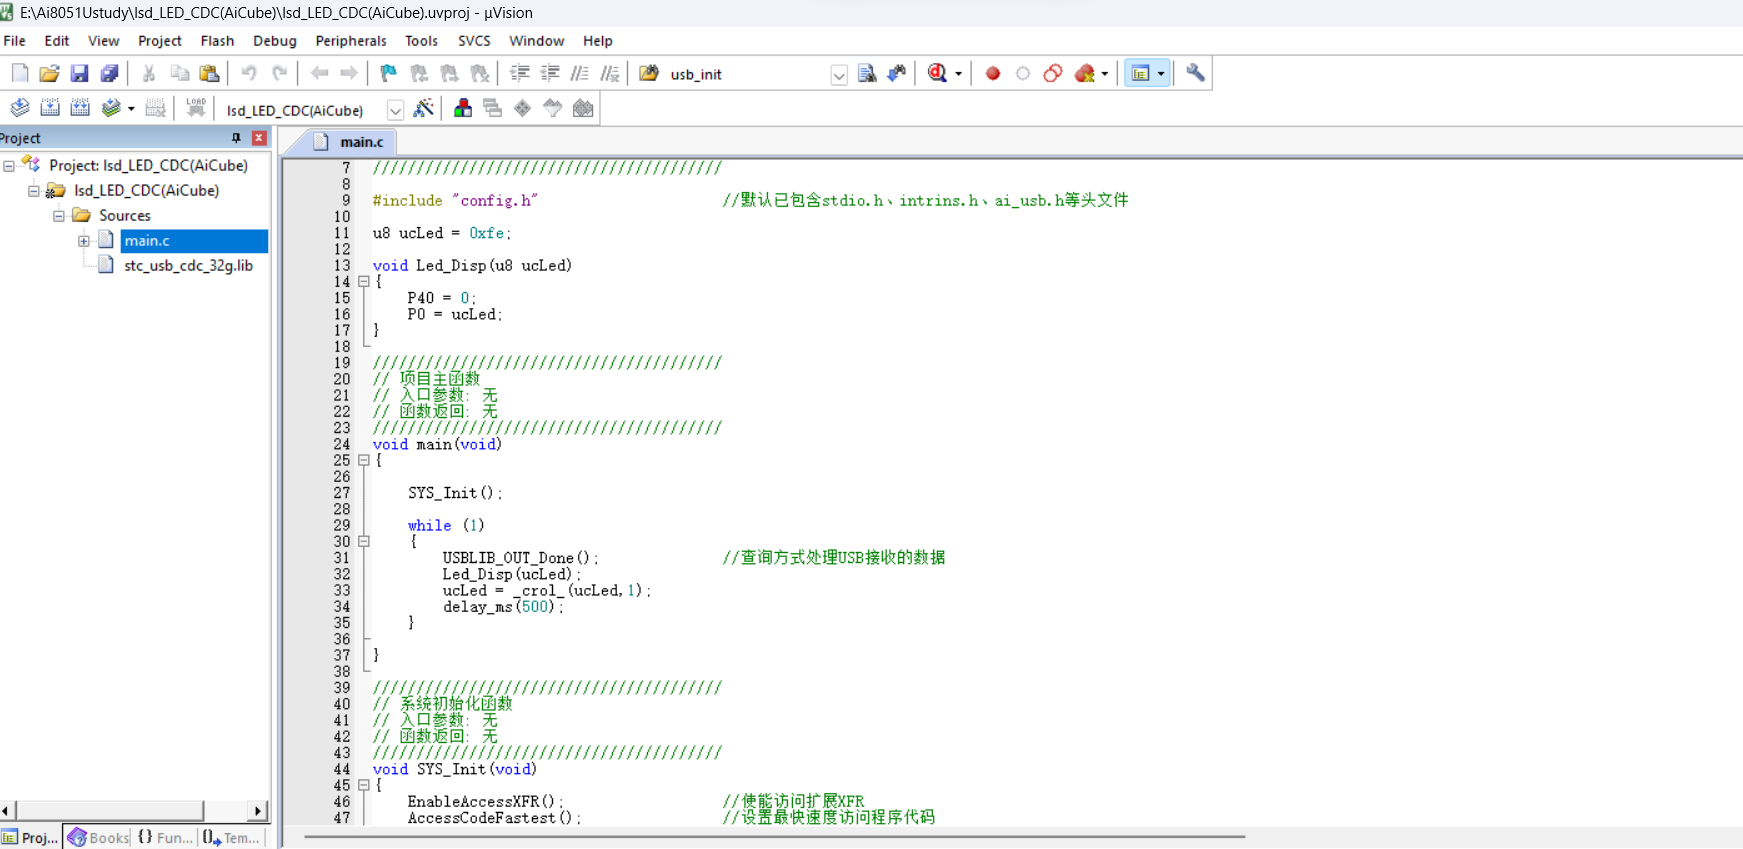The height and width of the screenshot is (849, 1743).
Task: Click the Rebuild all target files icon
Action: [x=80, y=108]
